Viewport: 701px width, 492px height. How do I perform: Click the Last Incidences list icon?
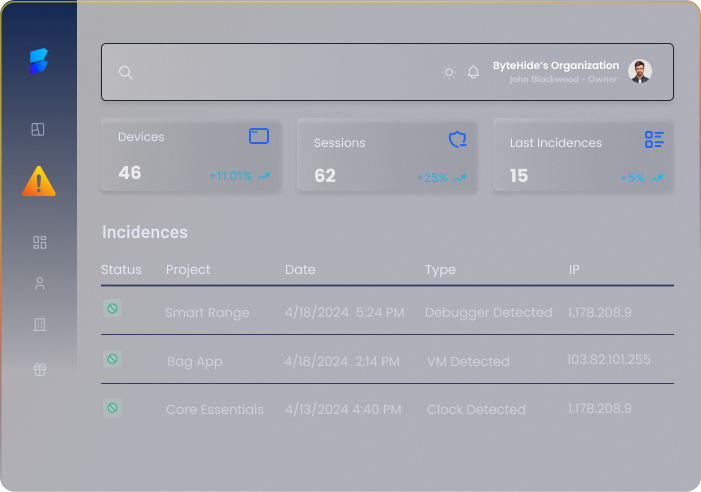point(655,139)
